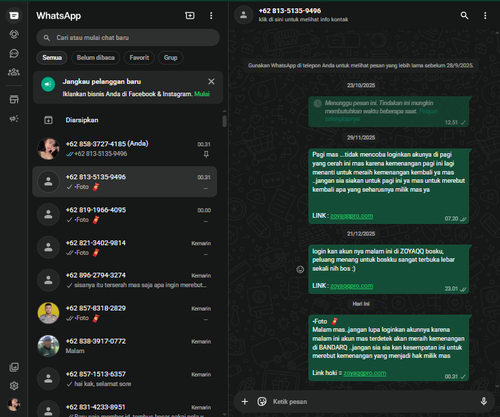Click the green megaphone icon in the banner
The image size is (500, 417).
tap(48, 84)
